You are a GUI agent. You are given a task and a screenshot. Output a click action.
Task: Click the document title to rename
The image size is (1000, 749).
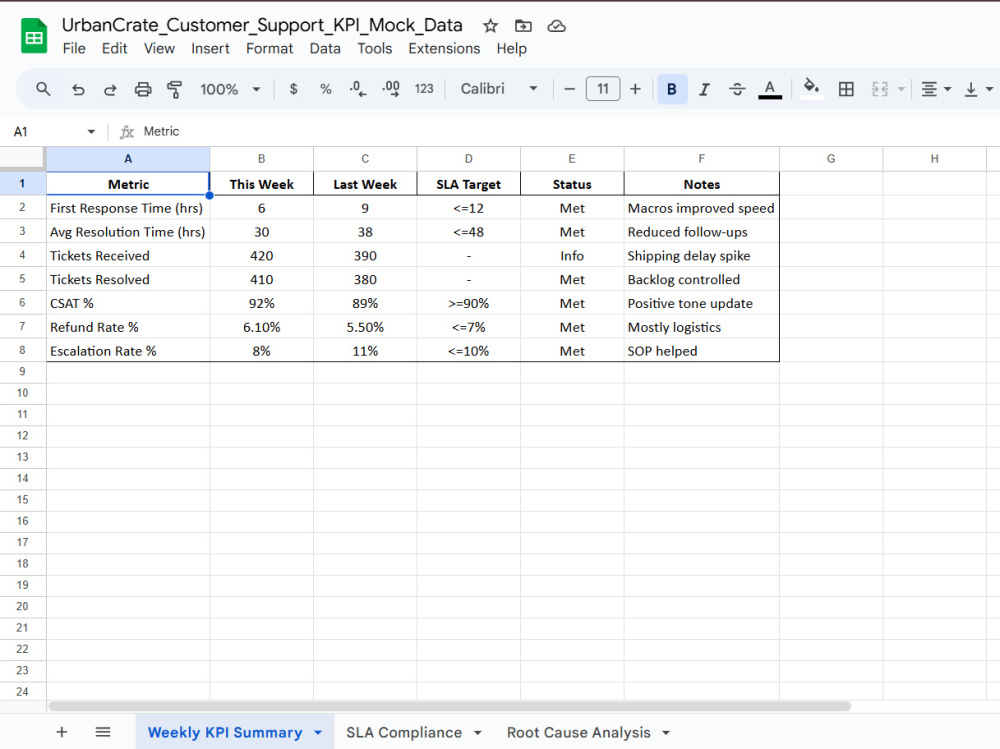[262, 25]
